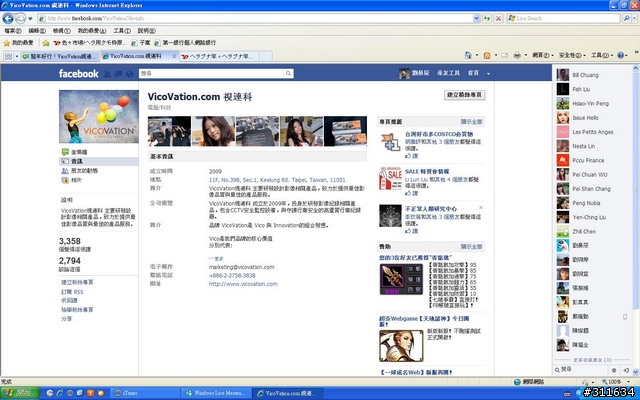640x400 pixels.
Task: Open the 檔案(F) menu
Action: (13, 31)
